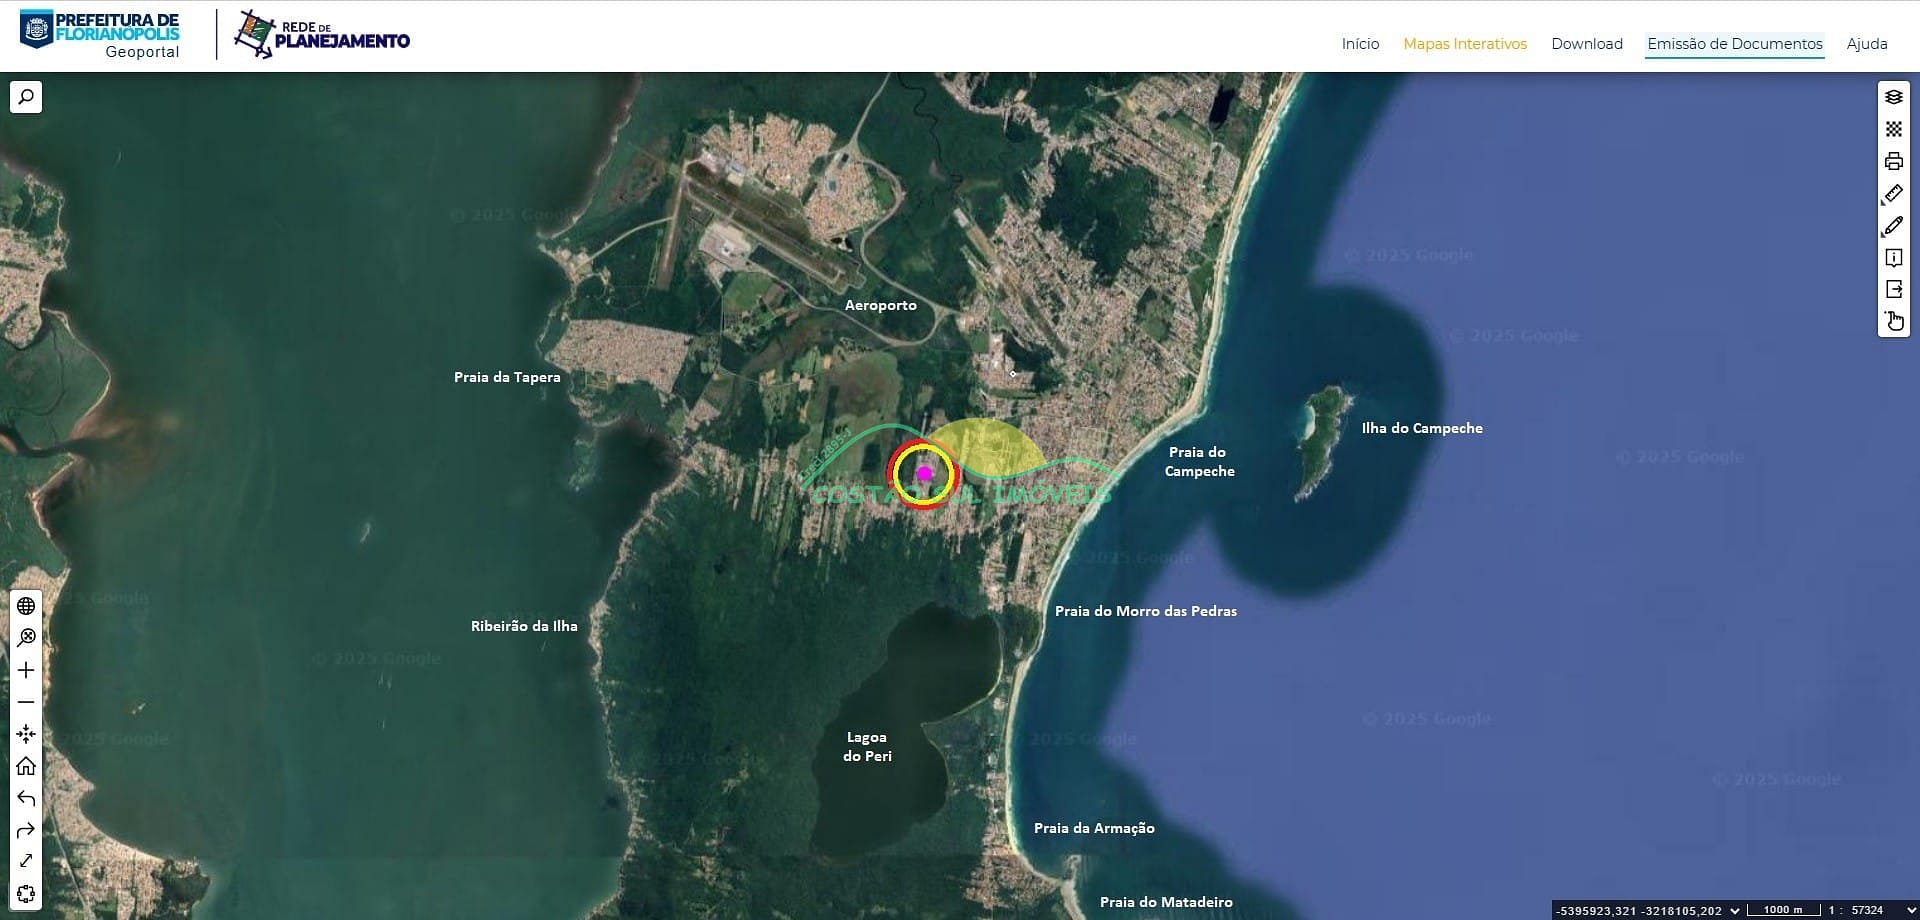1920x920 pixels.
Task: Zoom out with the minus button
Action: pos(26,702)
